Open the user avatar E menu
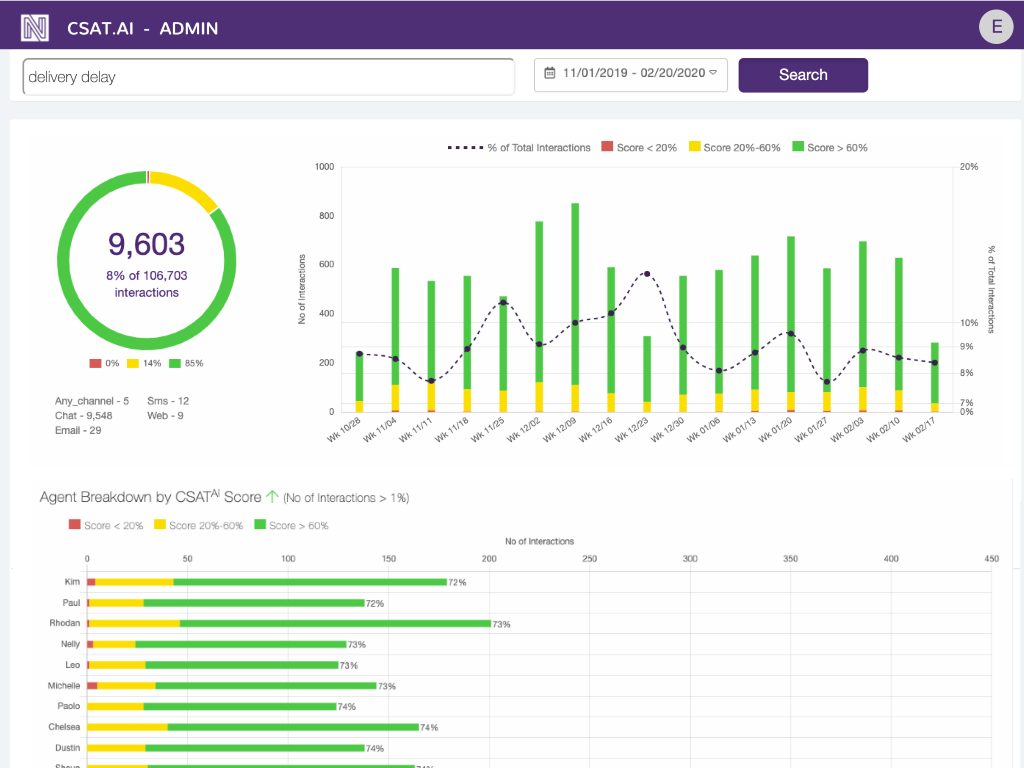This screenshot has width=1024, height=768. (996, 27)
